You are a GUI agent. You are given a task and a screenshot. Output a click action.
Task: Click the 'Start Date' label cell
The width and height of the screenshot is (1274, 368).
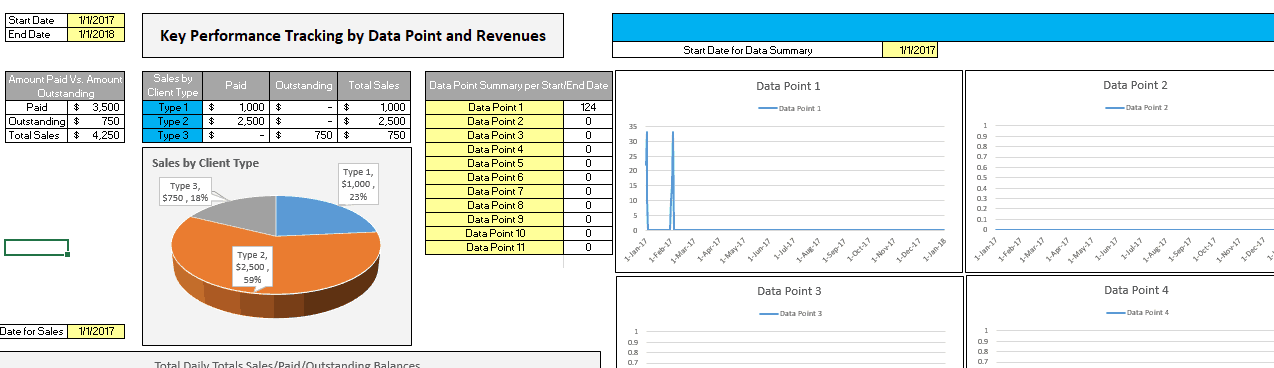coord(36,20)
